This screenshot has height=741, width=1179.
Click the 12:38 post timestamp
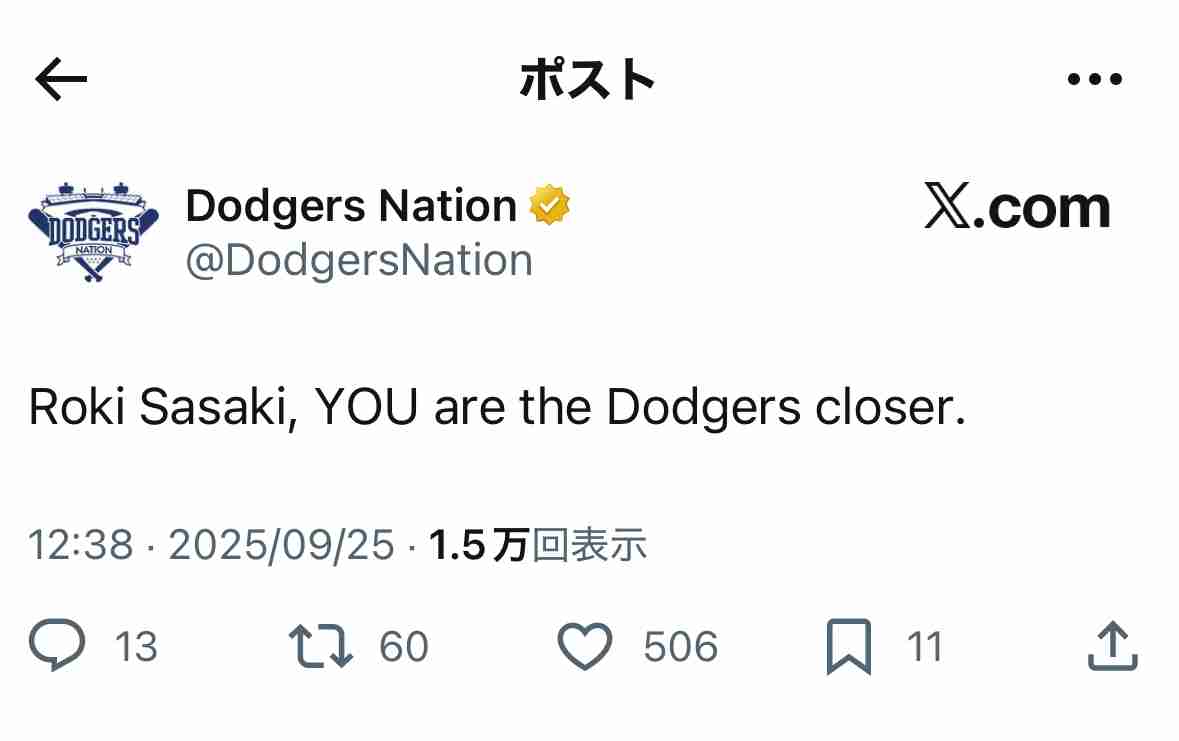[81, 545]
